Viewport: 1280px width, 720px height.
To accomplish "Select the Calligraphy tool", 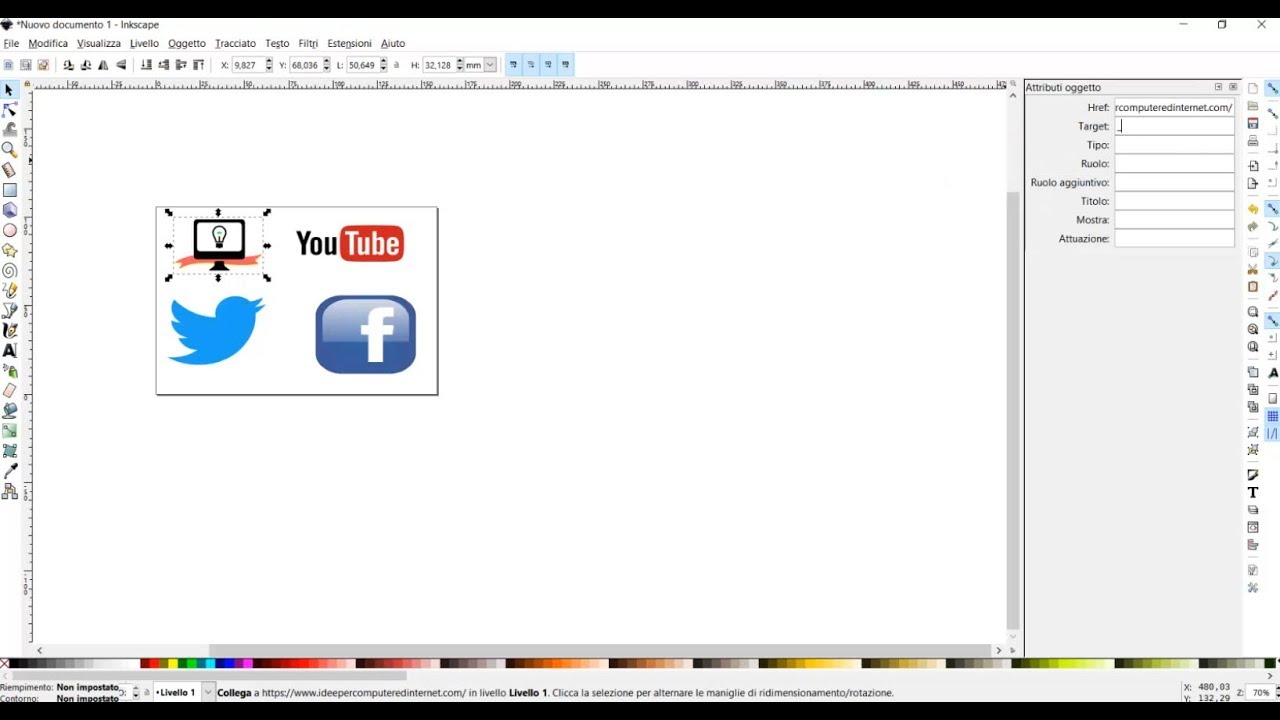I will (x=9, y=330).
